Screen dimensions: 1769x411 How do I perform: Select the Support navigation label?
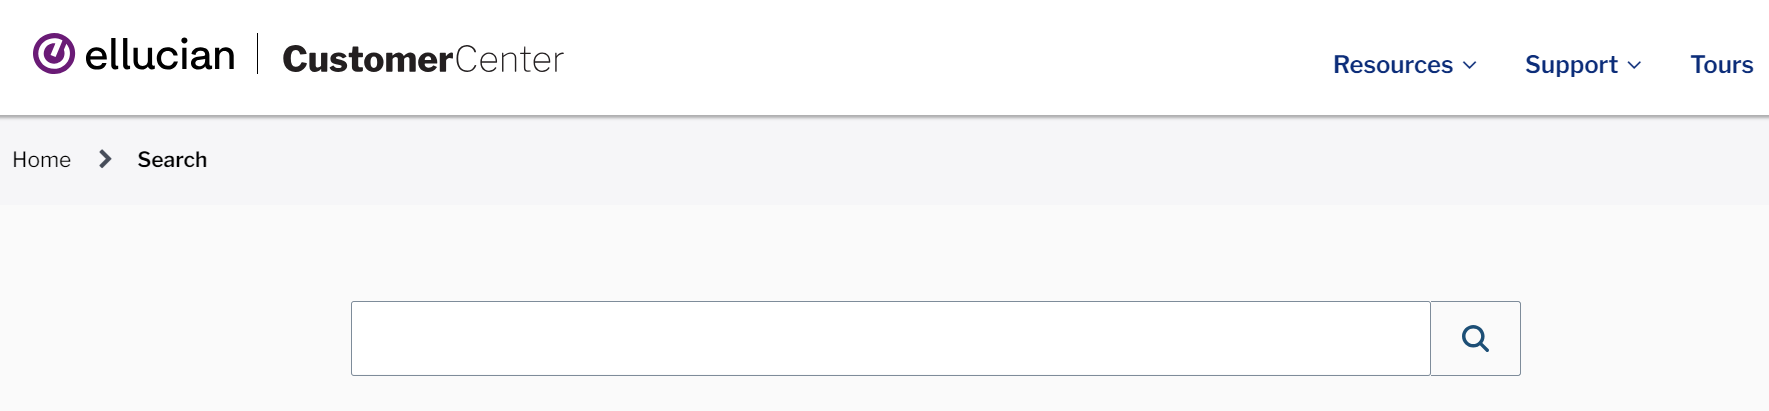pos(1571,65)
